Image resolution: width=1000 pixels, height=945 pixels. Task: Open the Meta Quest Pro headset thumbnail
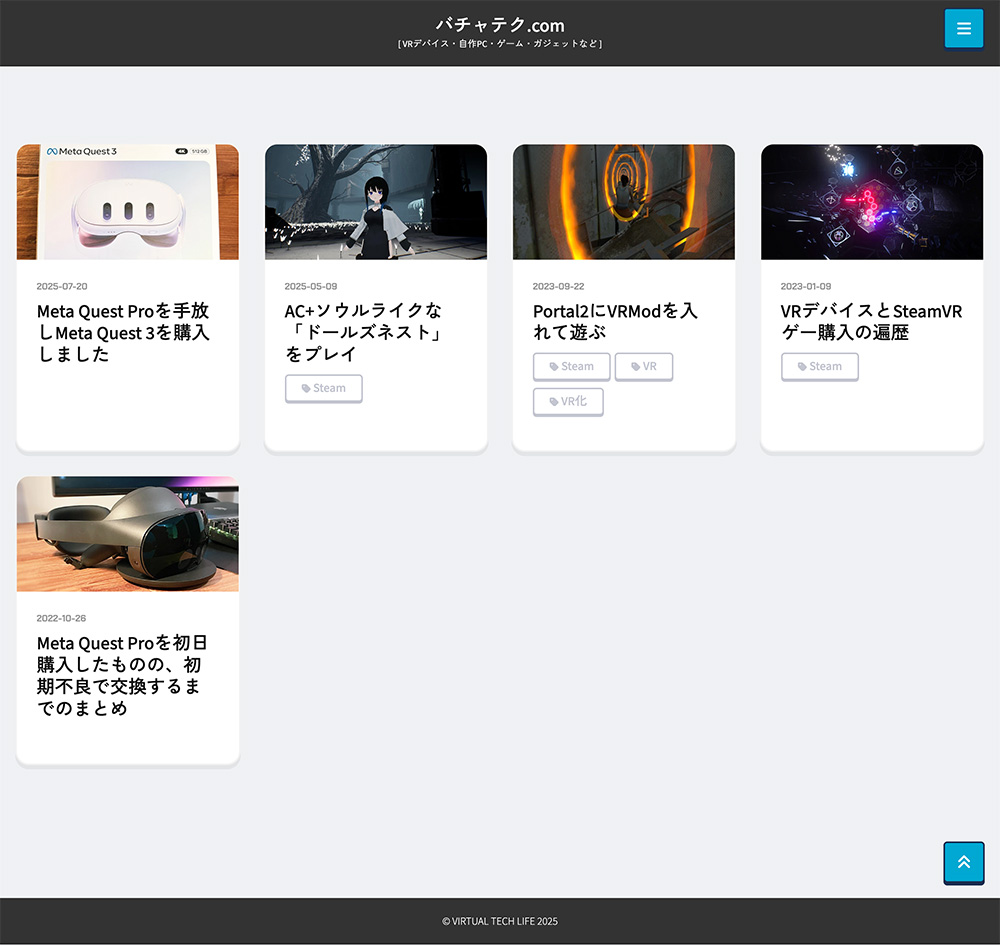[x=128, y=534]
